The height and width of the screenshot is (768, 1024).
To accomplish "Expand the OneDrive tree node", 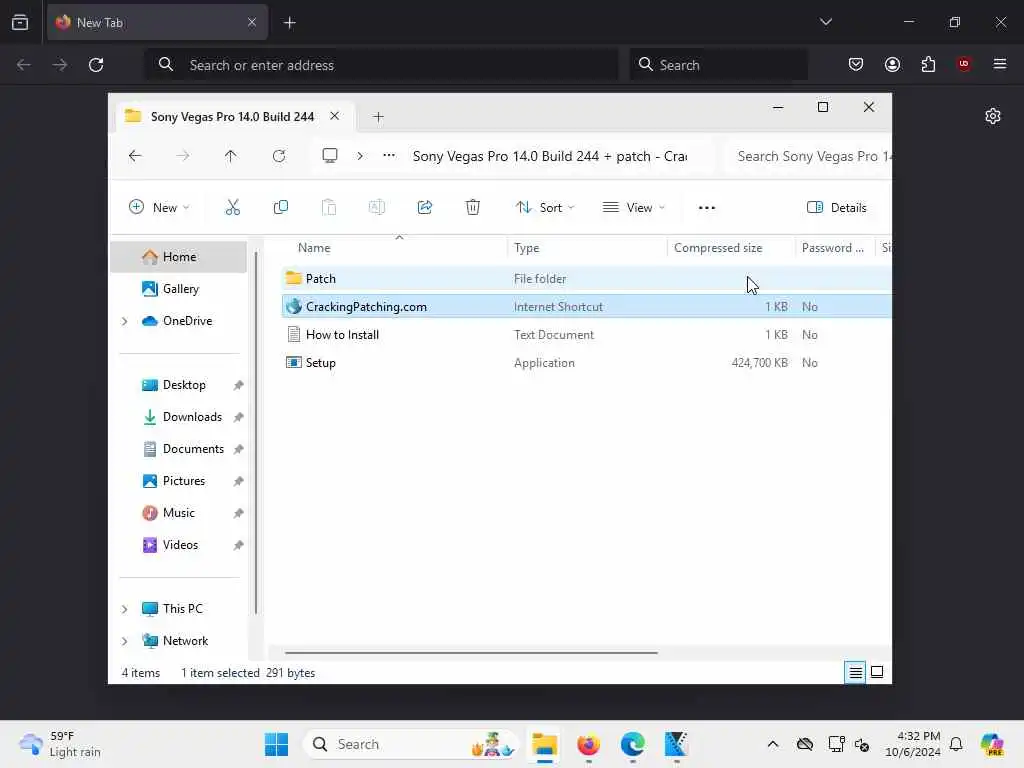I will point(125,321).
